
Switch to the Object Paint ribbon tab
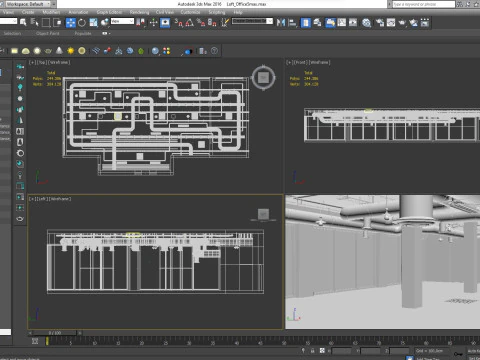pos(48,33)
